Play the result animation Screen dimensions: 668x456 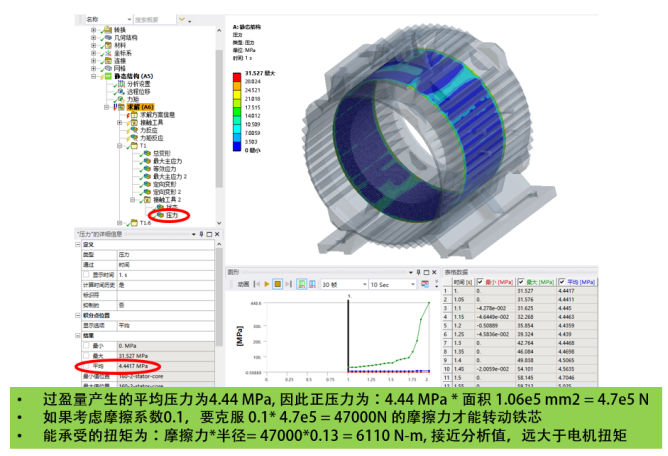click(x=267, y=284)
